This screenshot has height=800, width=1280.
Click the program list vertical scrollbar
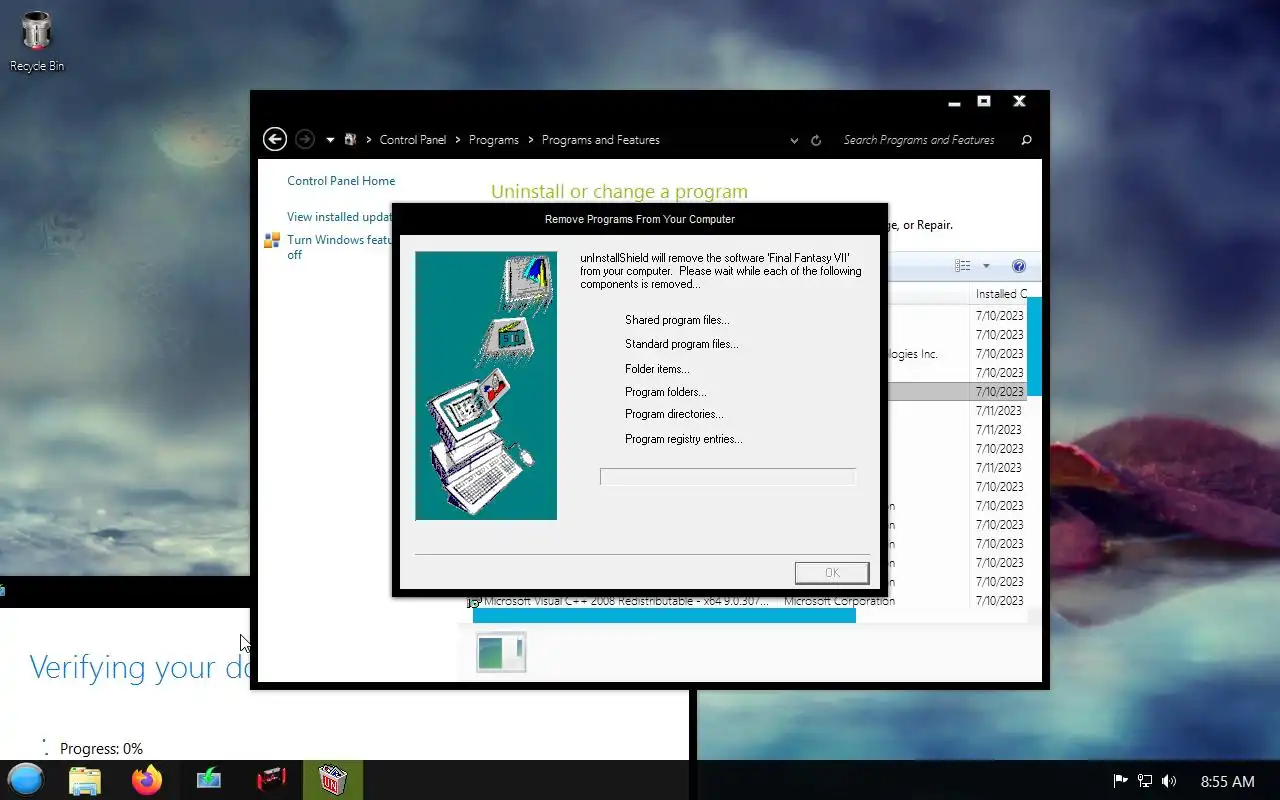pyautogui.click(x=1035, y=345)
